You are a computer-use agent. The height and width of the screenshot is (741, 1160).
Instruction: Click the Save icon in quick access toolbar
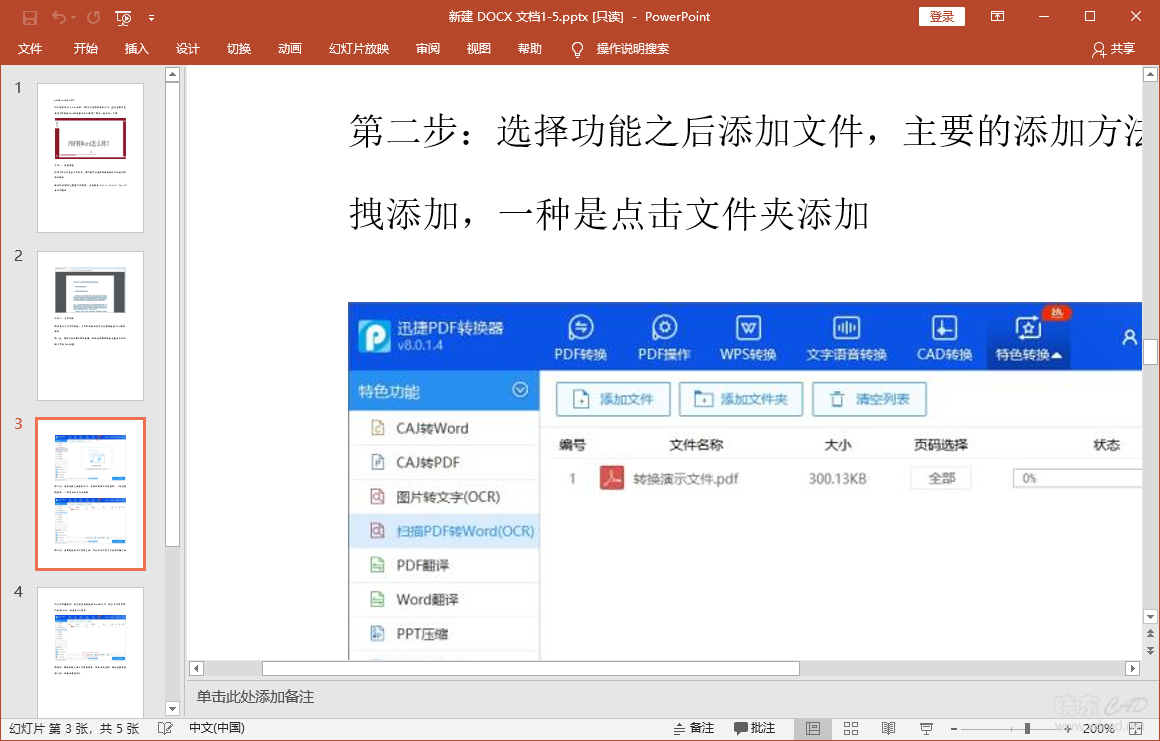tap(30, 17)
